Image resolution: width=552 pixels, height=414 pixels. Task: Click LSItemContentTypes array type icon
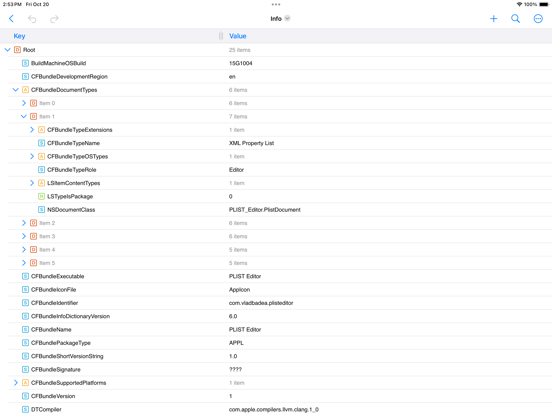click(42, 183)
